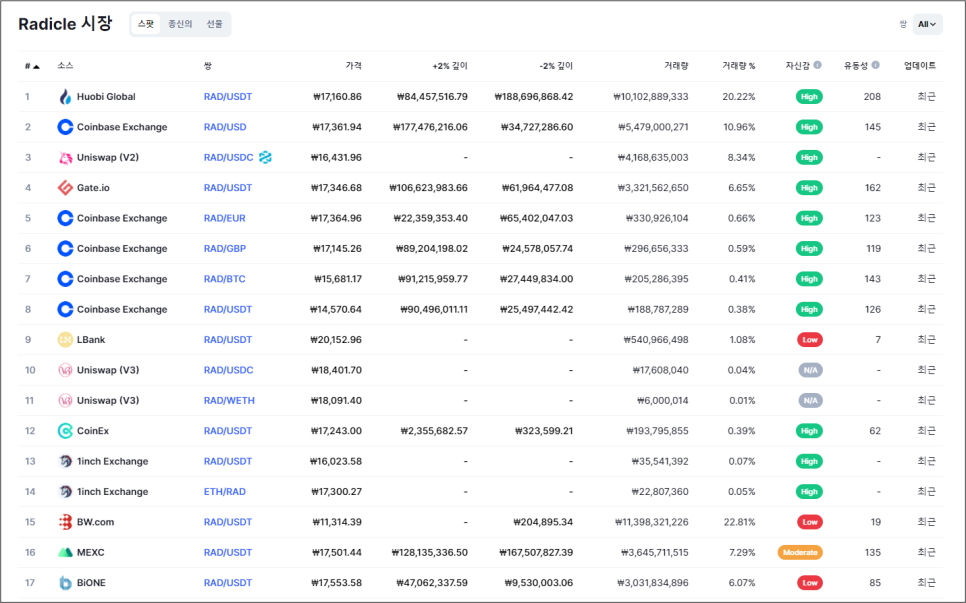Click the volume percentage 20.22%

[739, 97]
